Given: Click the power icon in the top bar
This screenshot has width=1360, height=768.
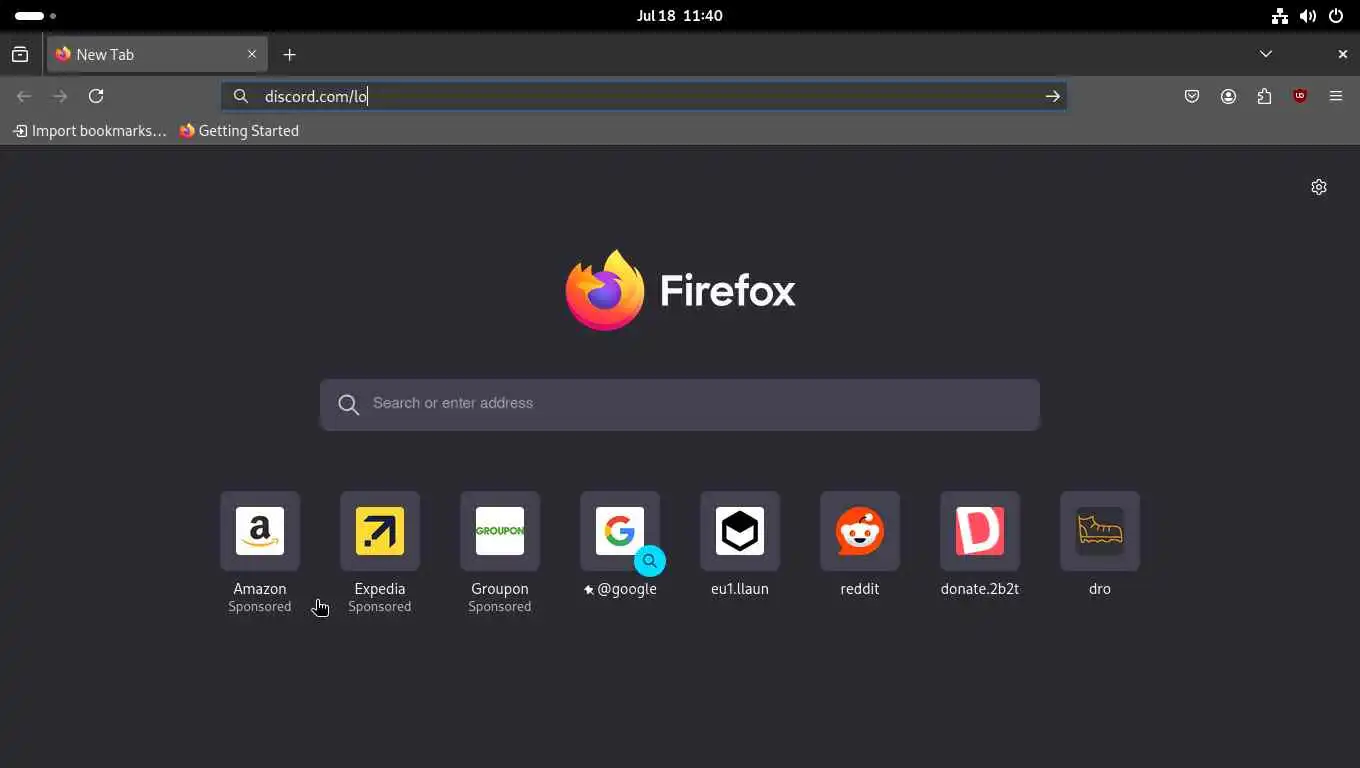Looking at the screenshot, I should (1336, 16).
